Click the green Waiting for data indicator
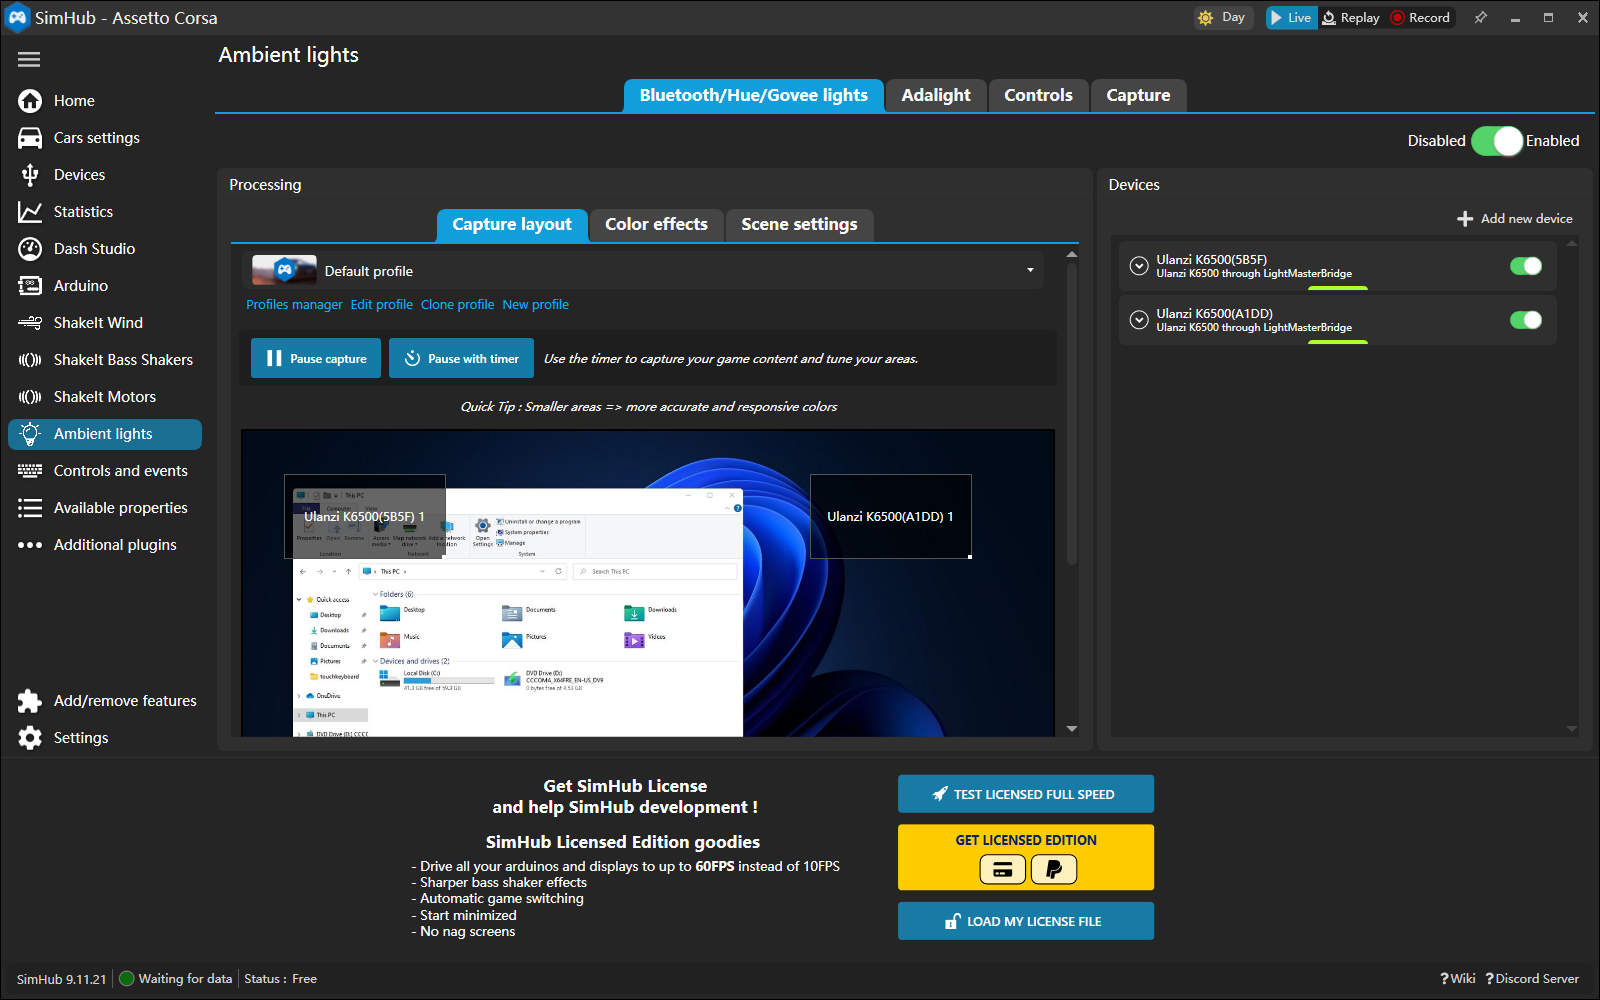 [x=127, y=979]
